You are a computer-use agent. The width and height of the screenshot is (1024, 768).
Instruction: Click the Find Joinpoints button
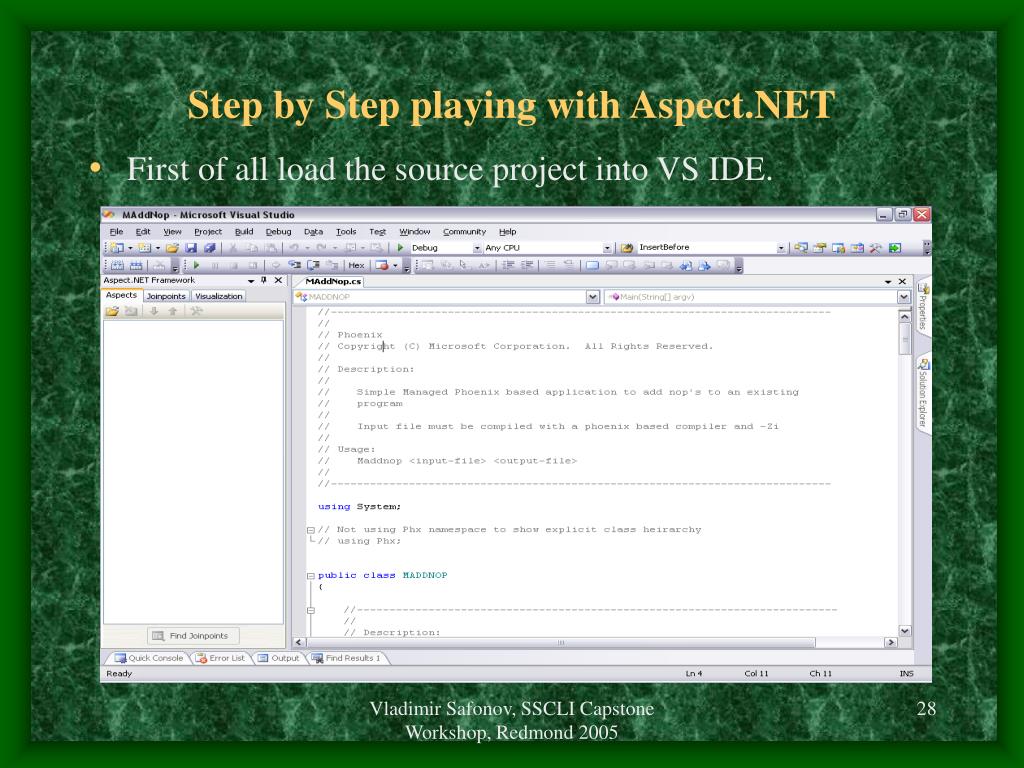(193, 635)
